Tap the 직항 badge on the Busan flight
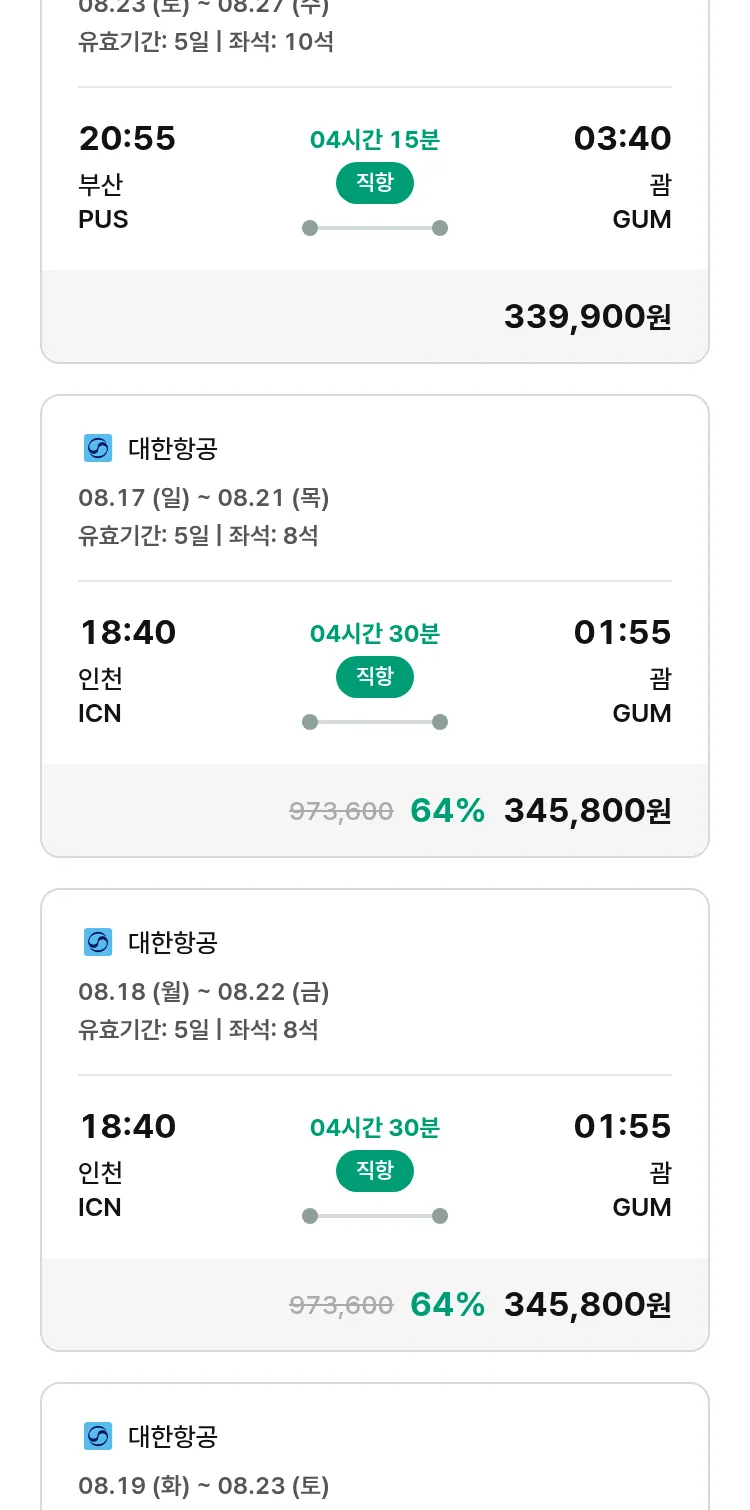Image resolution: width=750 pixels, height=1510 pixels. coord(374,183)
